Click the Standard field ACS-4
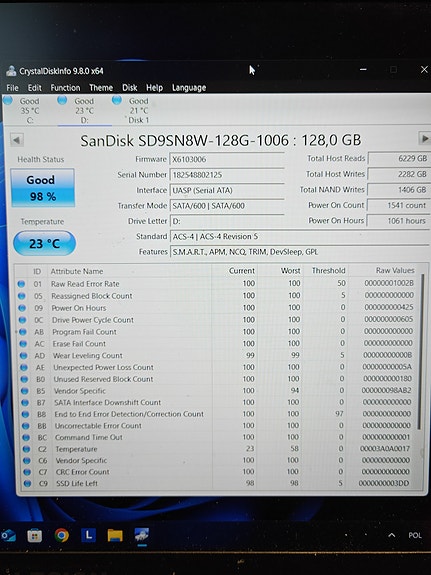The width and height of the screenshot is (431, 575). [299, 237]
